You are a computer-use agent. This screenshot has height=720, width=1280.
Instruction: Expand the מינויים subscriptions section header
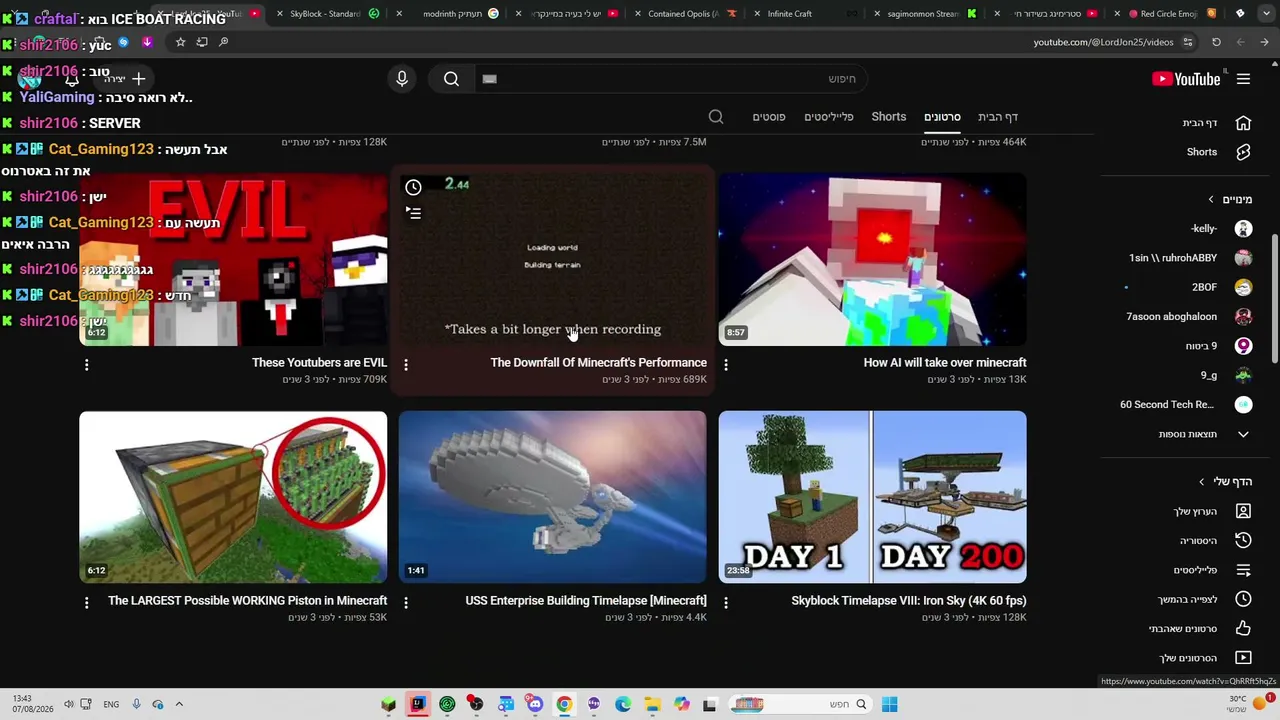click(1230, 199)
